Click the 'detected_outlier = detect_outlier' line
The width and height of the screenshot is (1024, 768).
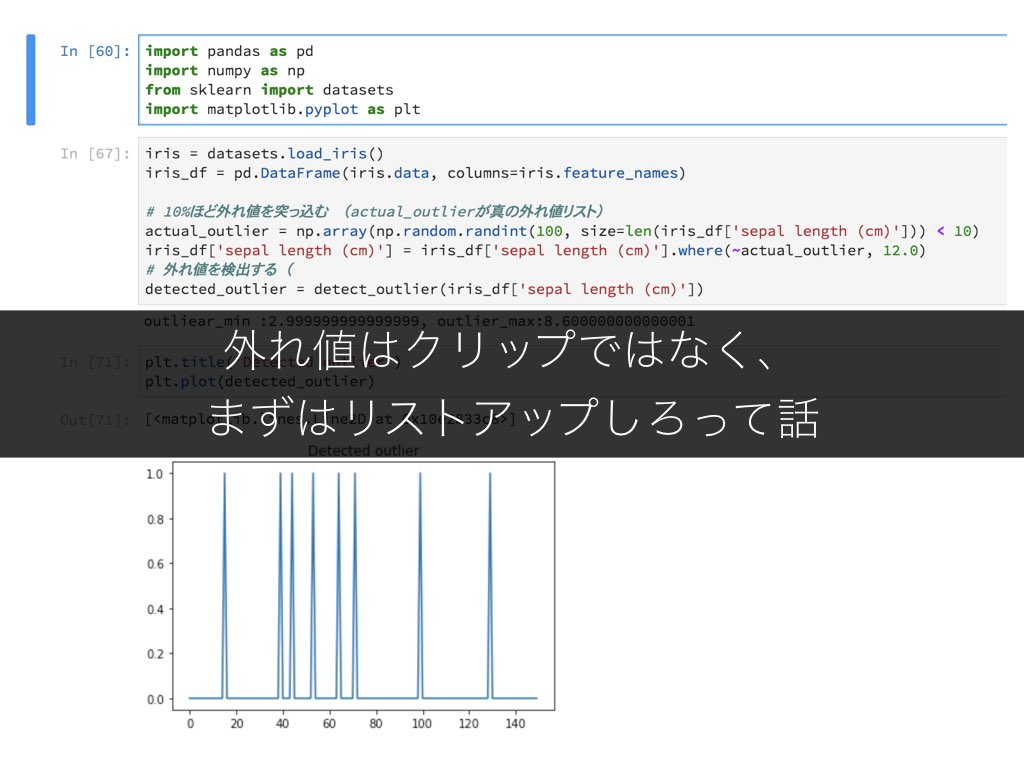click(424, 289)
